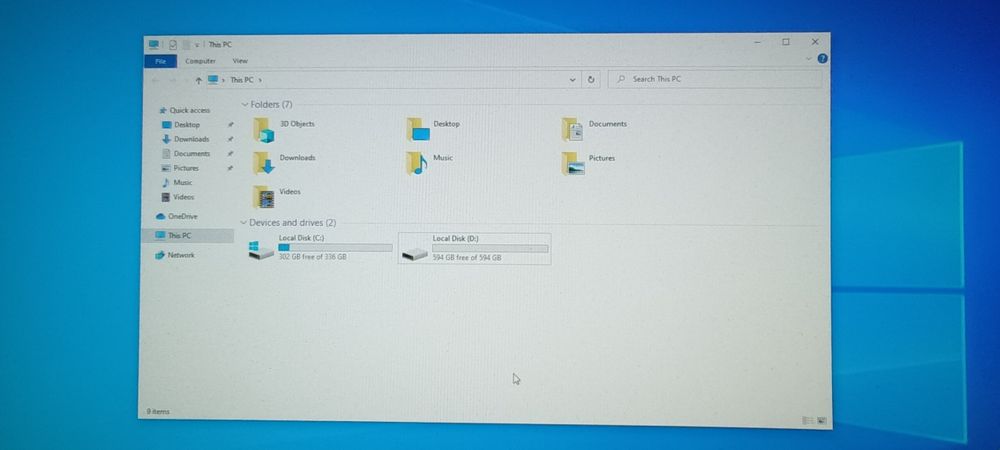Click the chevron after This PC in address bar
Screen dimensions: 1000x450
tap(260, 80)
